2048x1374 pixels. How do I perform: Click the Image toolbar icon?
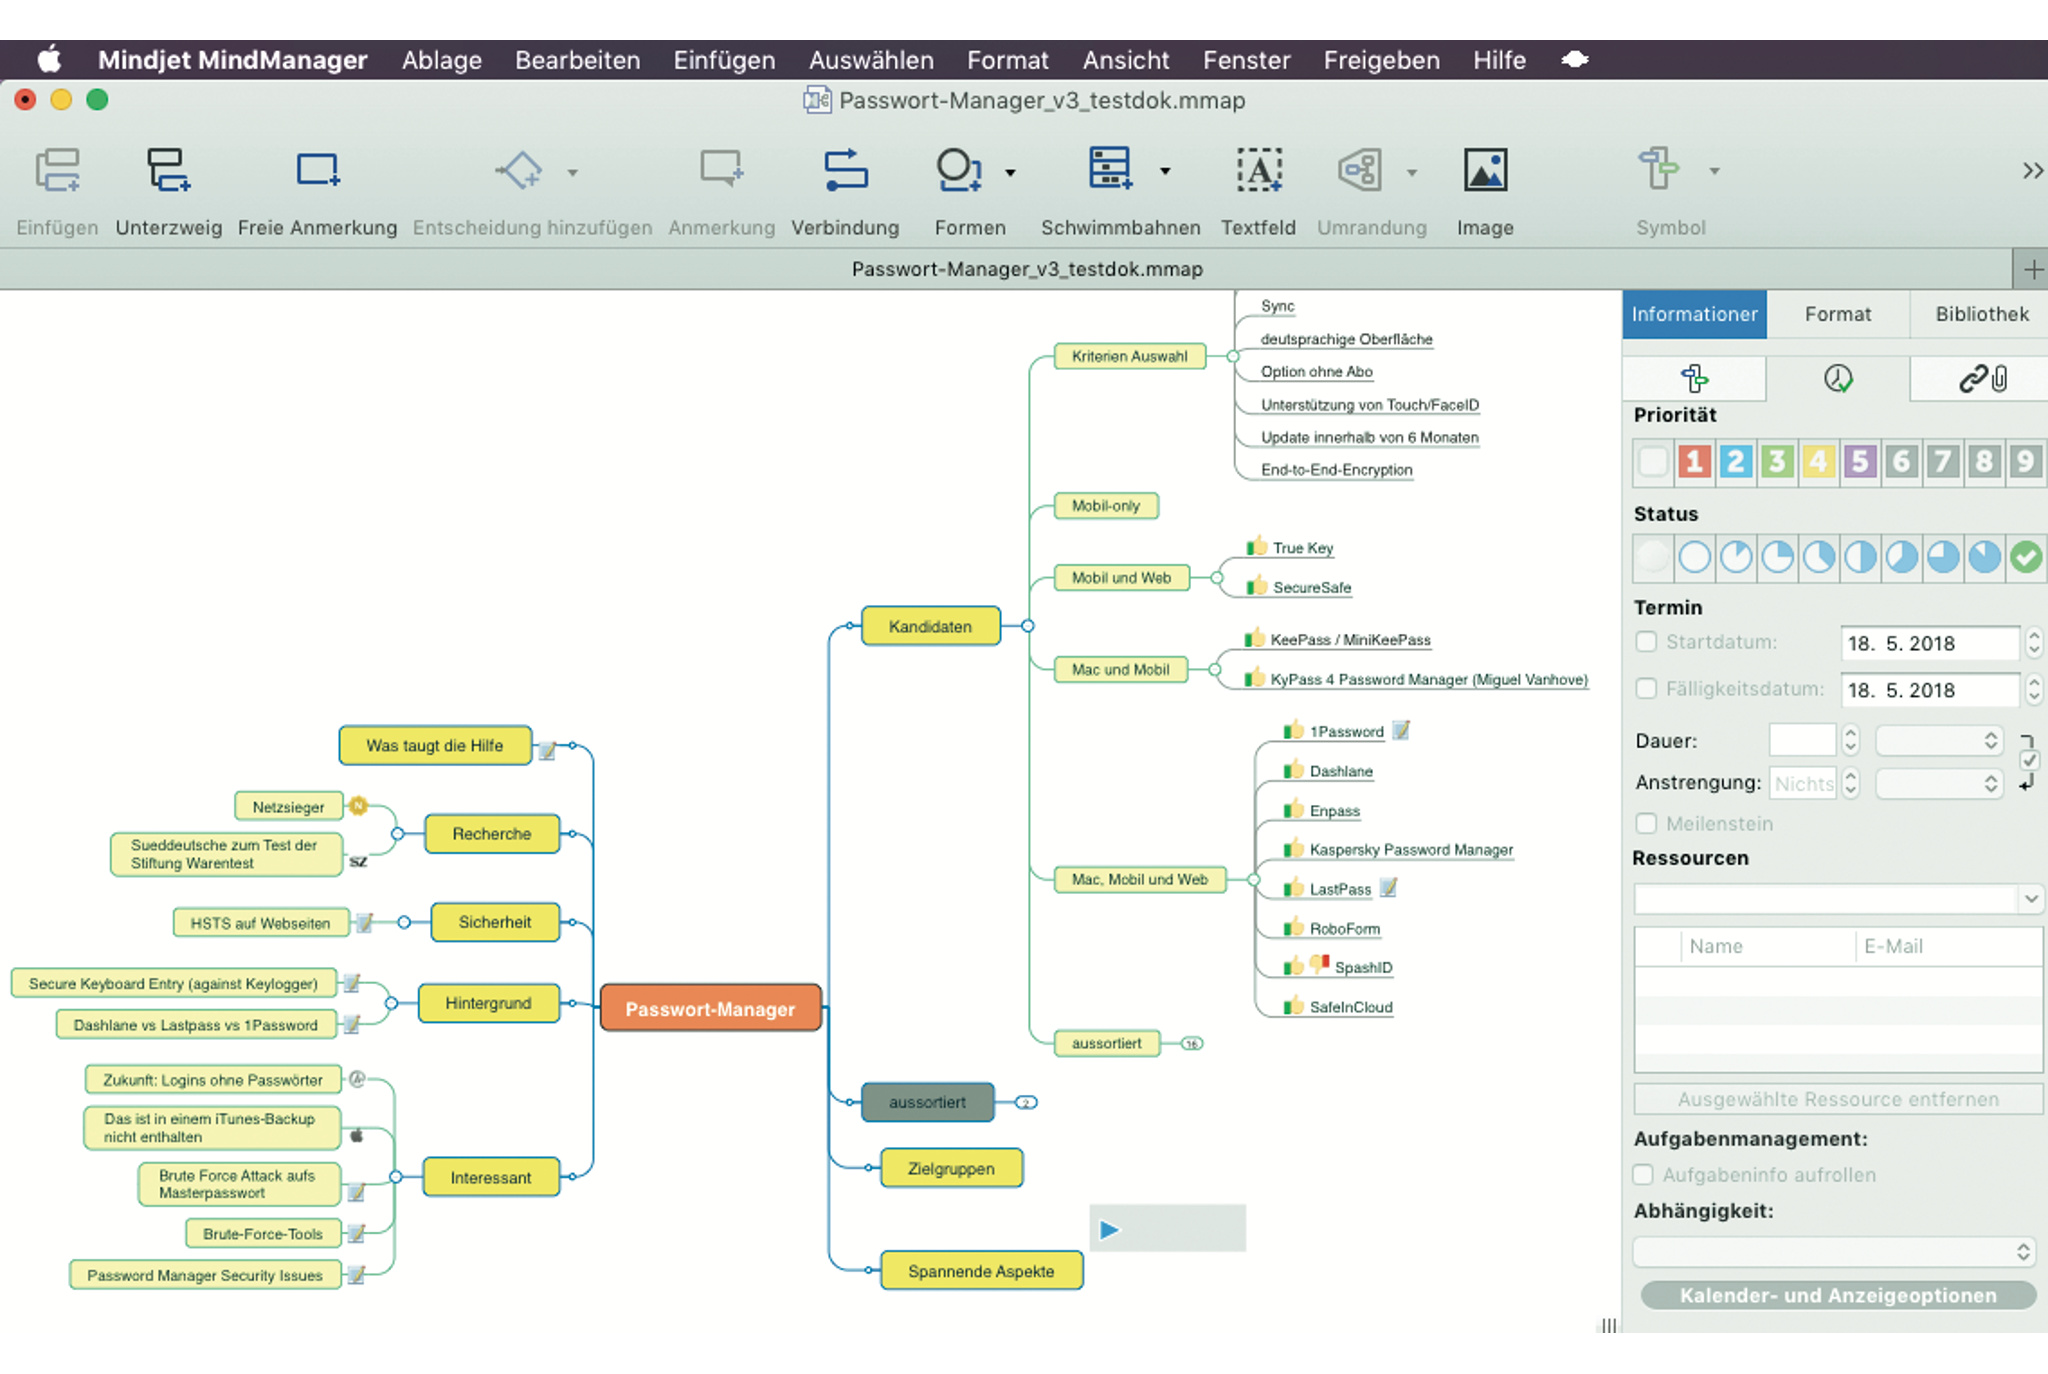pyautogui.click(x=1485, y=171)
